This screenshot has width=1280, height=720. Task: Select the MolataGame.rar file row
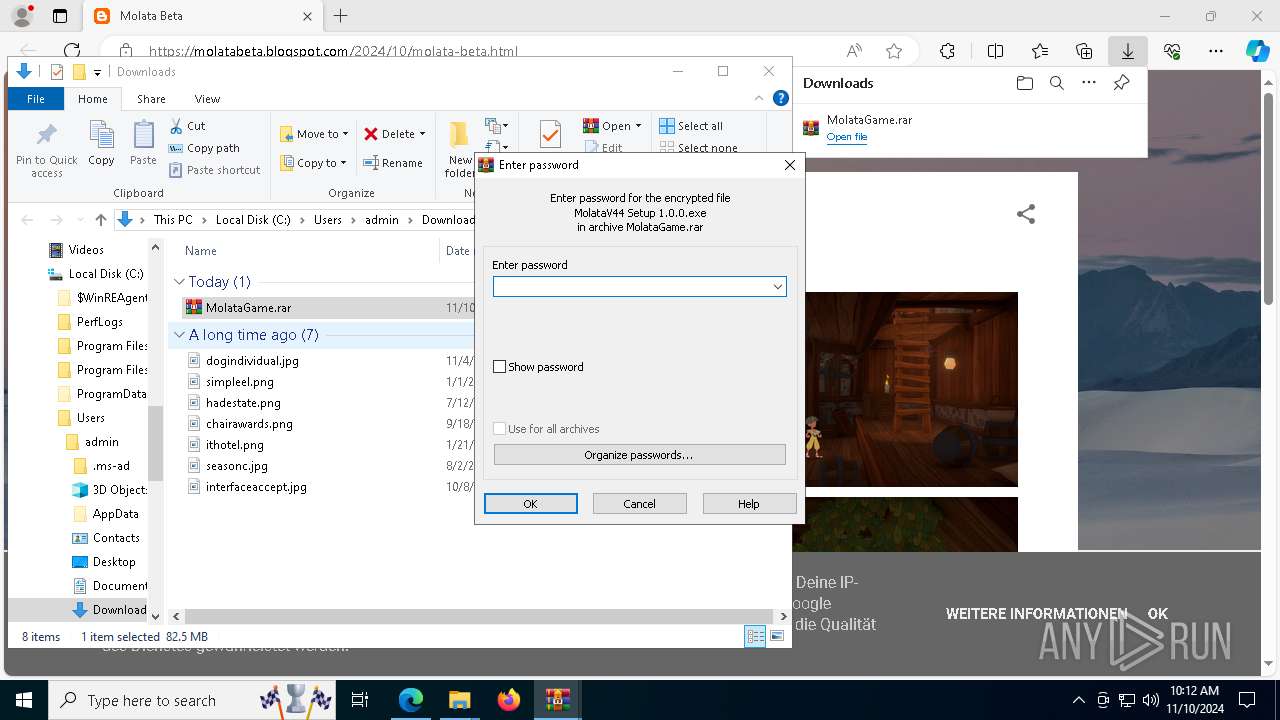pyautogui.click(x=329, y=308)
